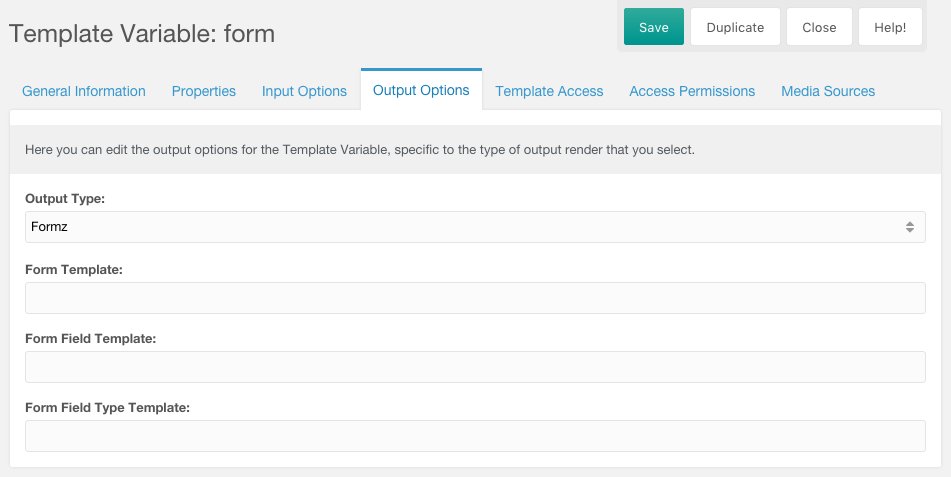
Task: Go to the Input Options tab
Action: [x=304, y=91]
